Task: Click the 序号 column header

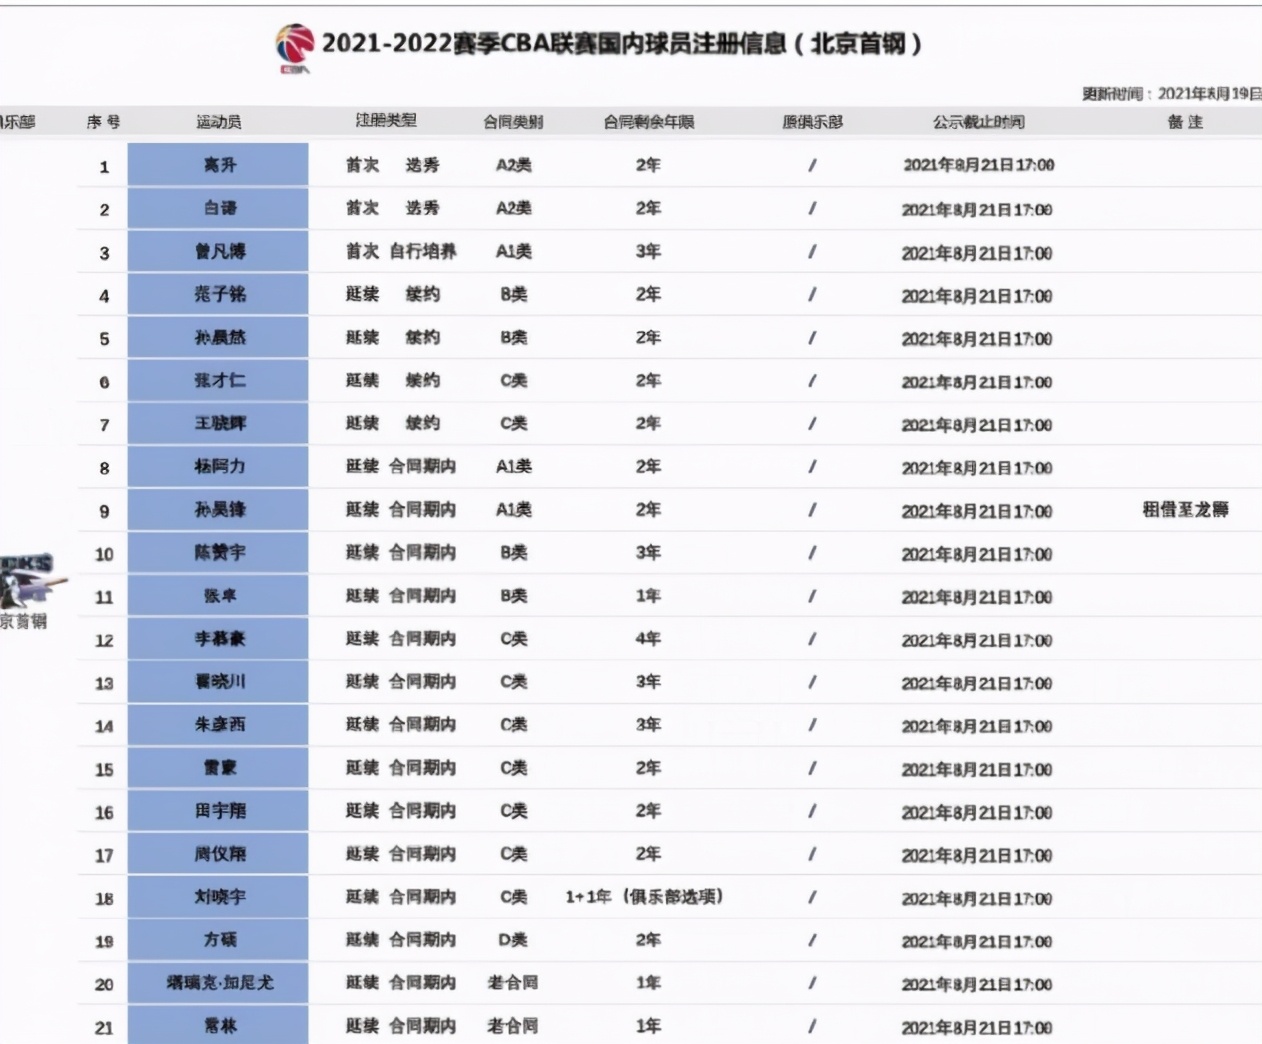Action: click(104, 122)
